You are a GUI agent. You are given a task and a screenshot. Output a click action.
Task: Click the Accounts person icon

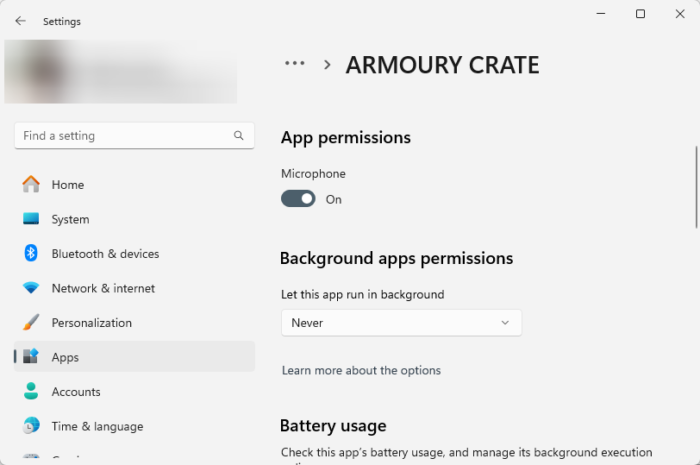coord(31,392)
